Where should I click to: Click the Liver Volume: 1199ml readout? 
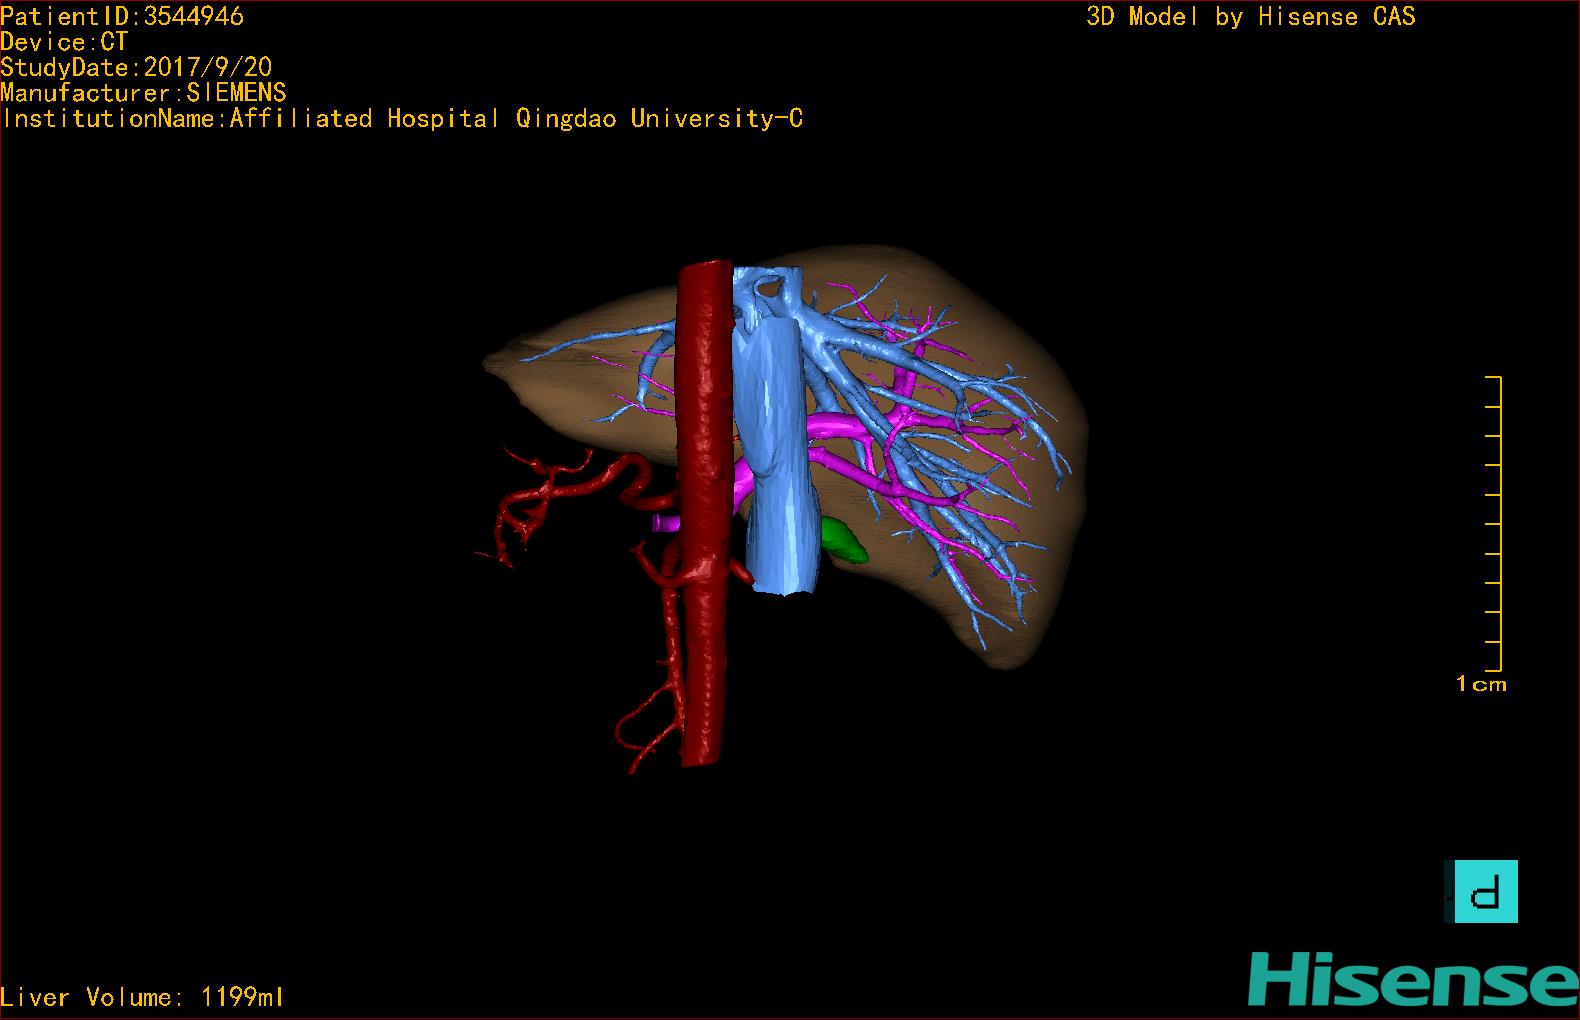click(142, 997)
